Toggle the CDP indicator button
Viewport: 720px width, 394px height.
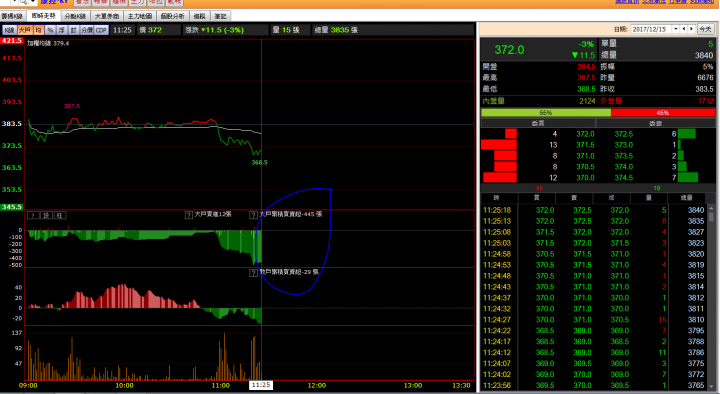pos(101,30)
